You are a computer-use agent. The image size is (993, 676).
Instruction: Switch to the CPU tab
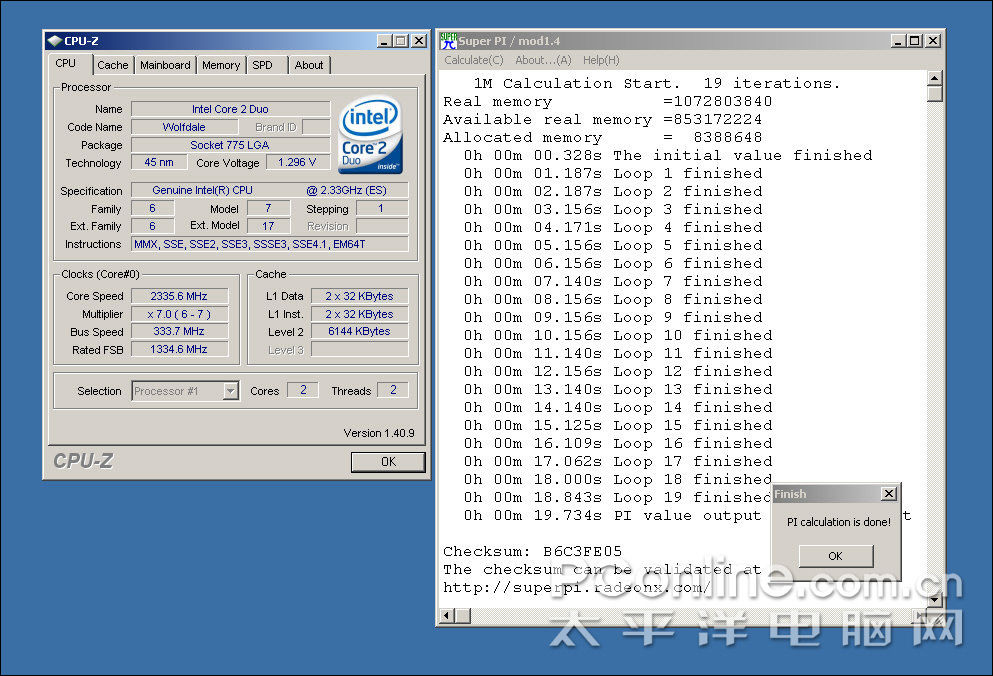click(x=66, y=64)
